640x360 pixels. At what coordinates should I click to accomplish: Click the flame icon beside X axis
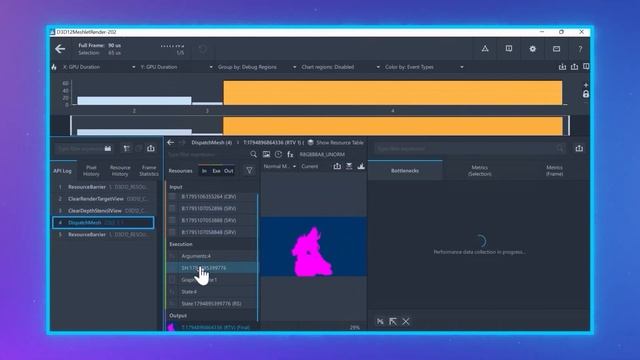click(x=54, y=67)
